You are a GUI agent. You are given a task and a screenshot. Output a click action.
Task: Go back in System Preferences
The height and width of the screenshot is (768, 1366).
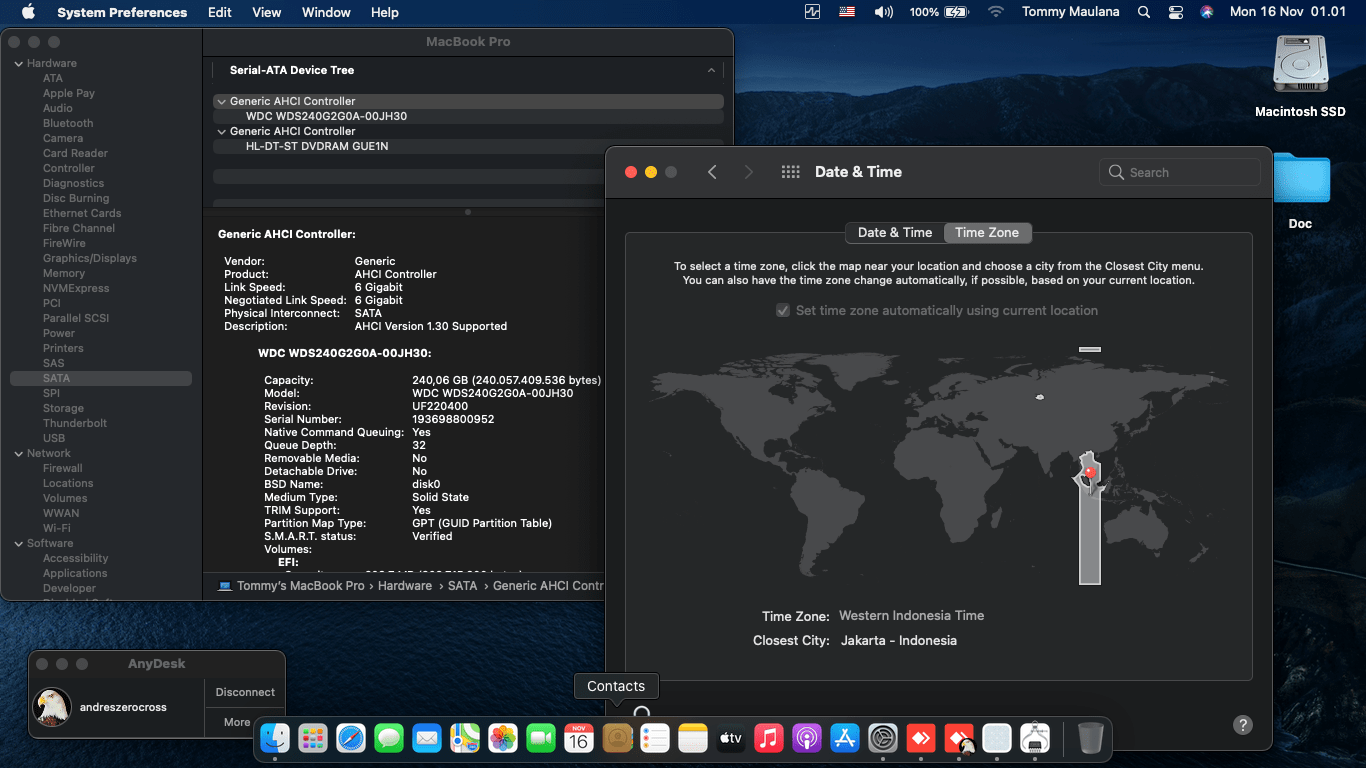pyautogui.click(x=712, y=172)
